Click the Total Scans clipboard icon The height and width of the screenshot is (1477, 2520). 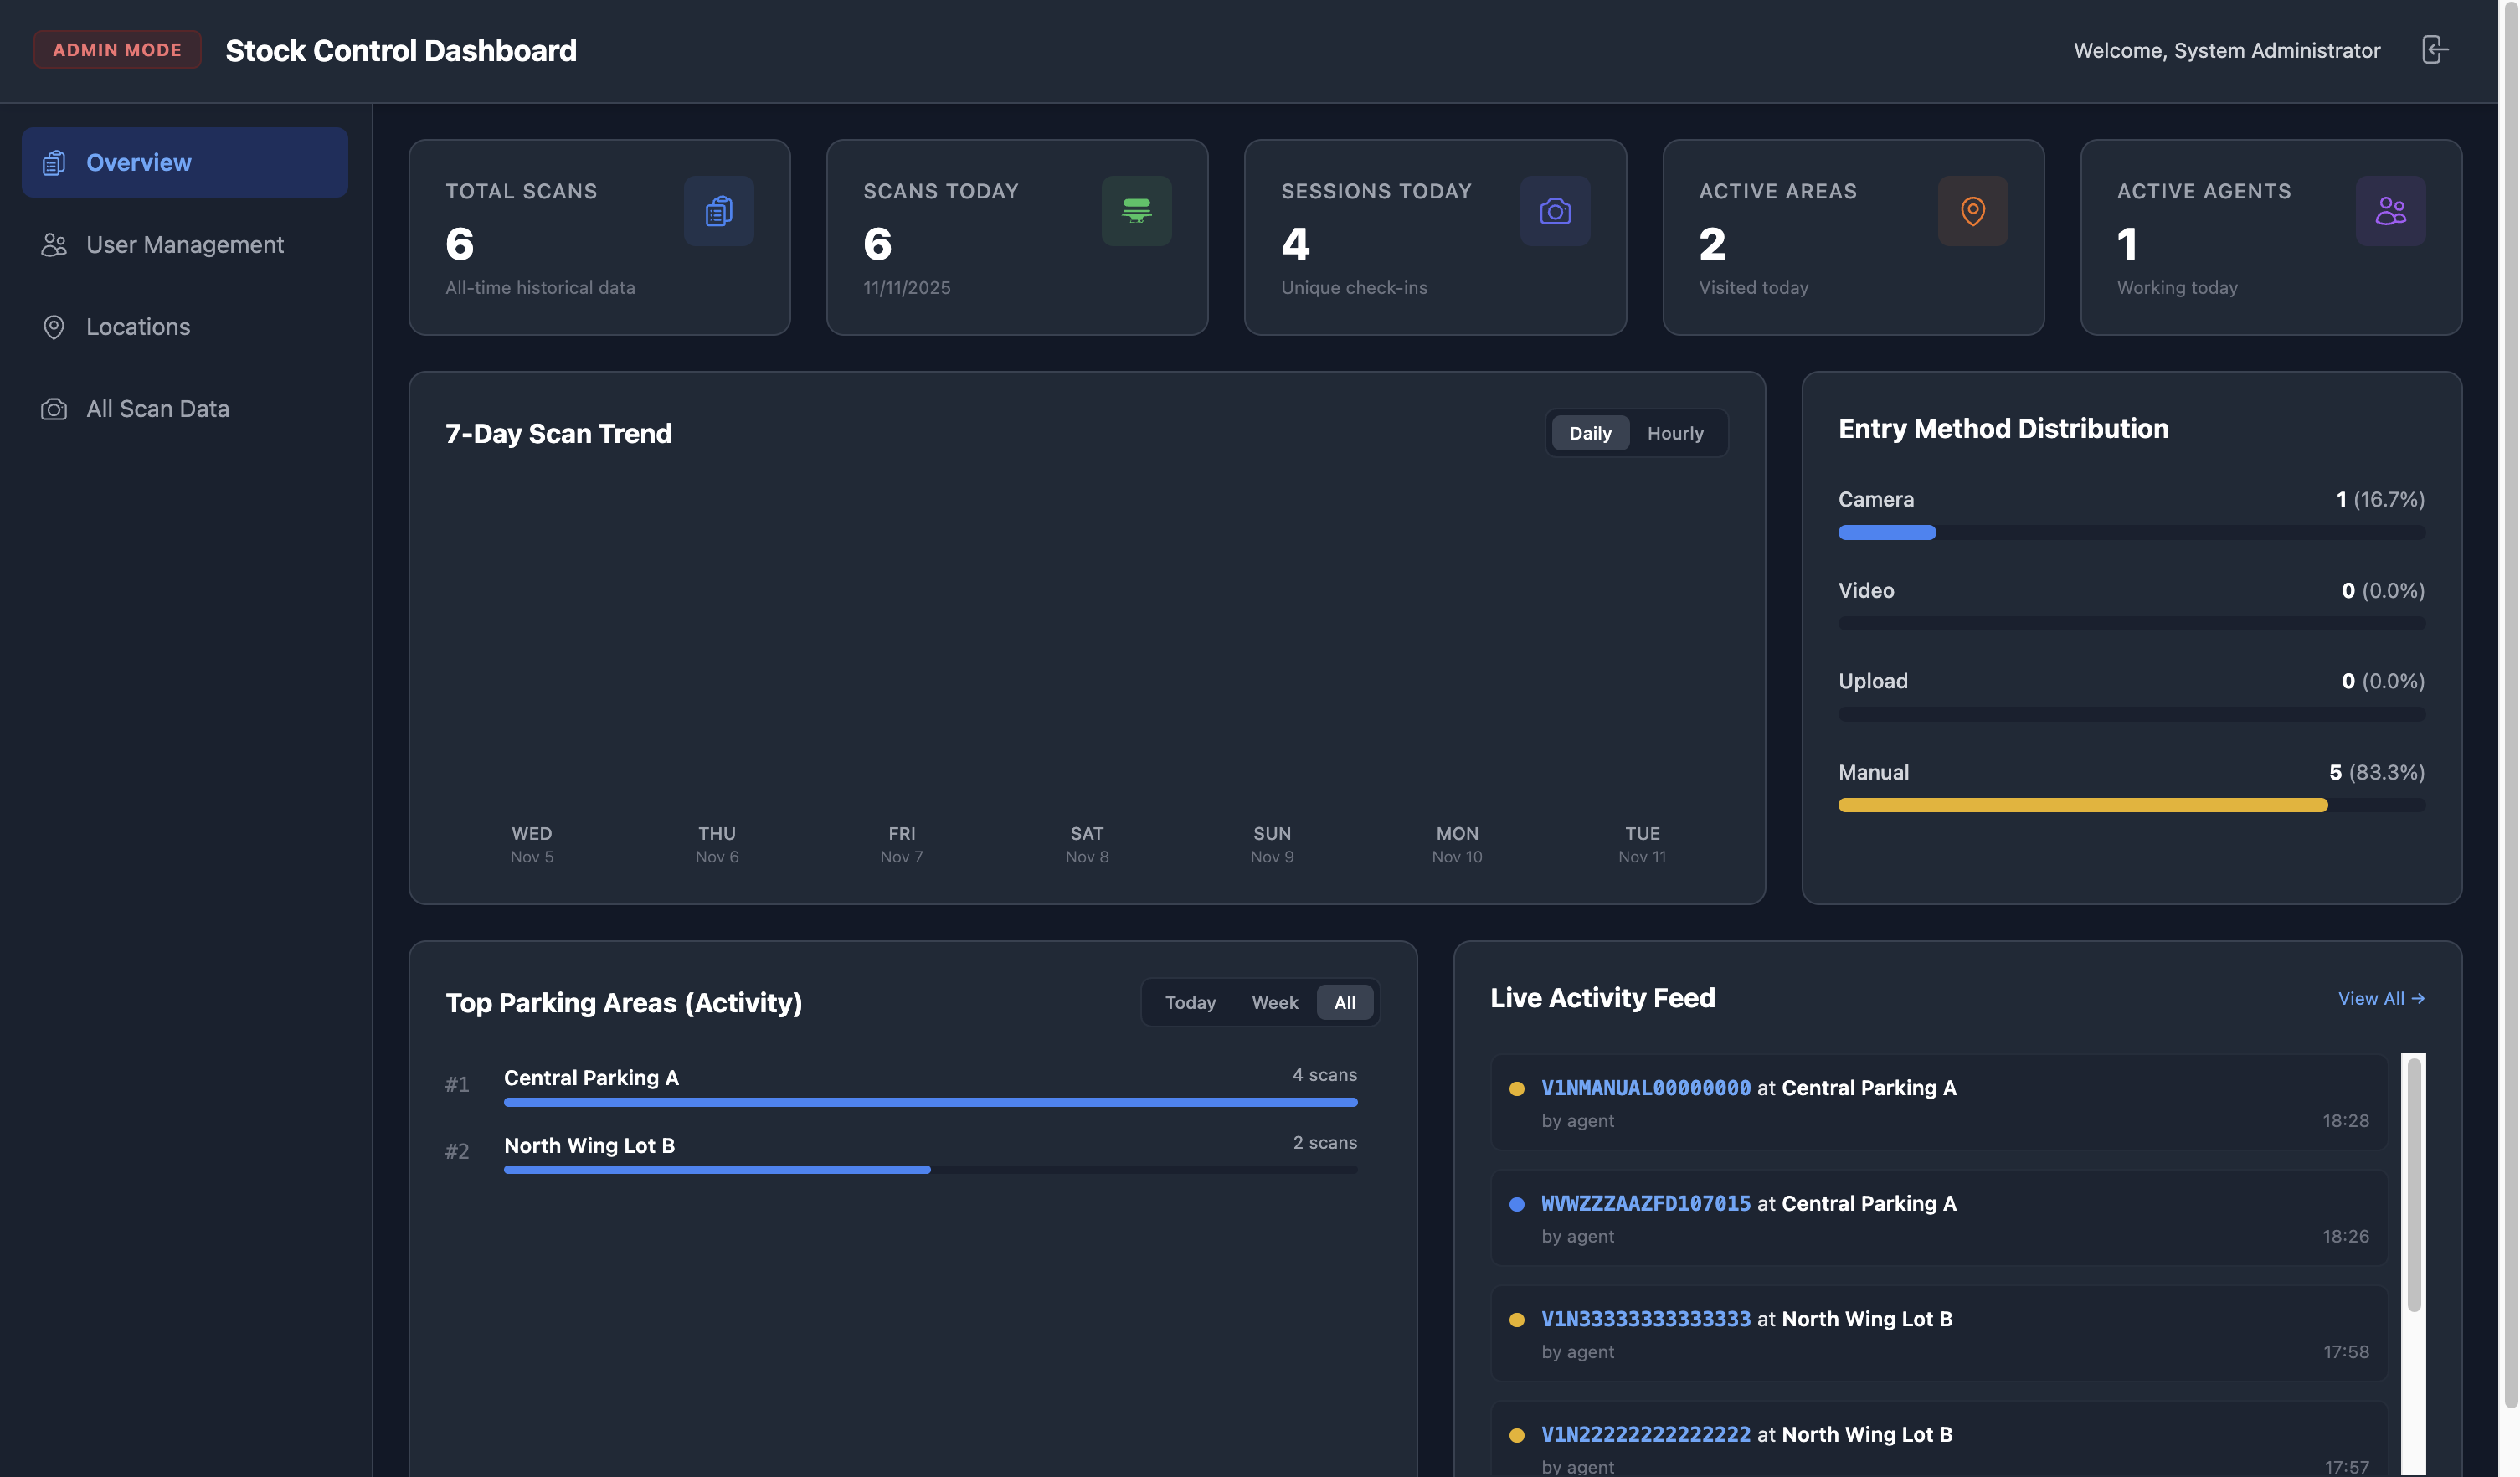pos(718,211)
